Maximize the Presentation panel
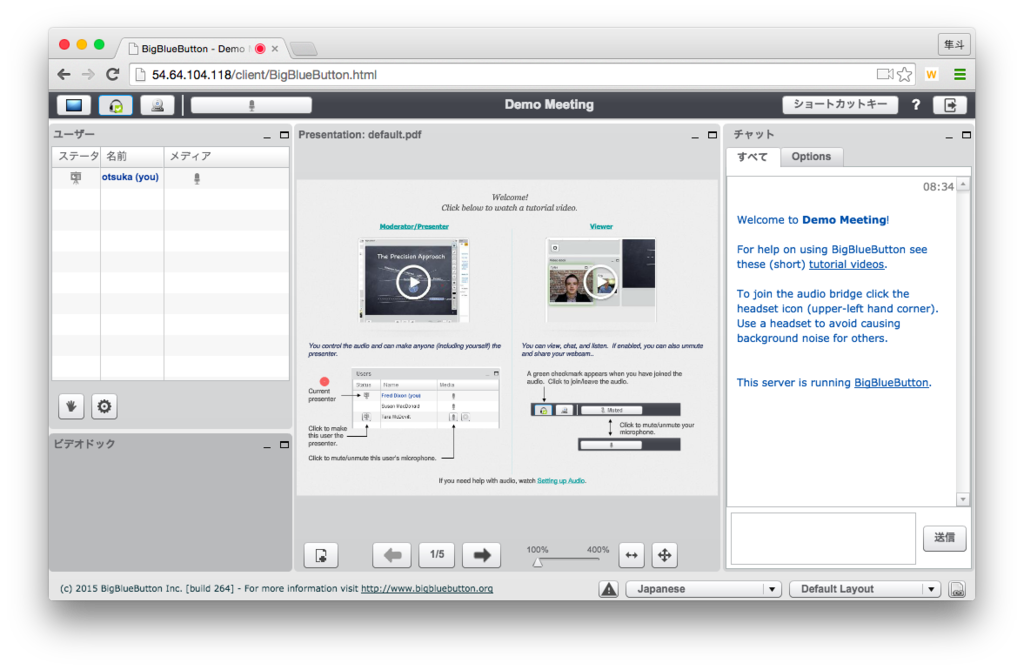This screenshot has height=670, width=1024. click(x=712, y=135)
